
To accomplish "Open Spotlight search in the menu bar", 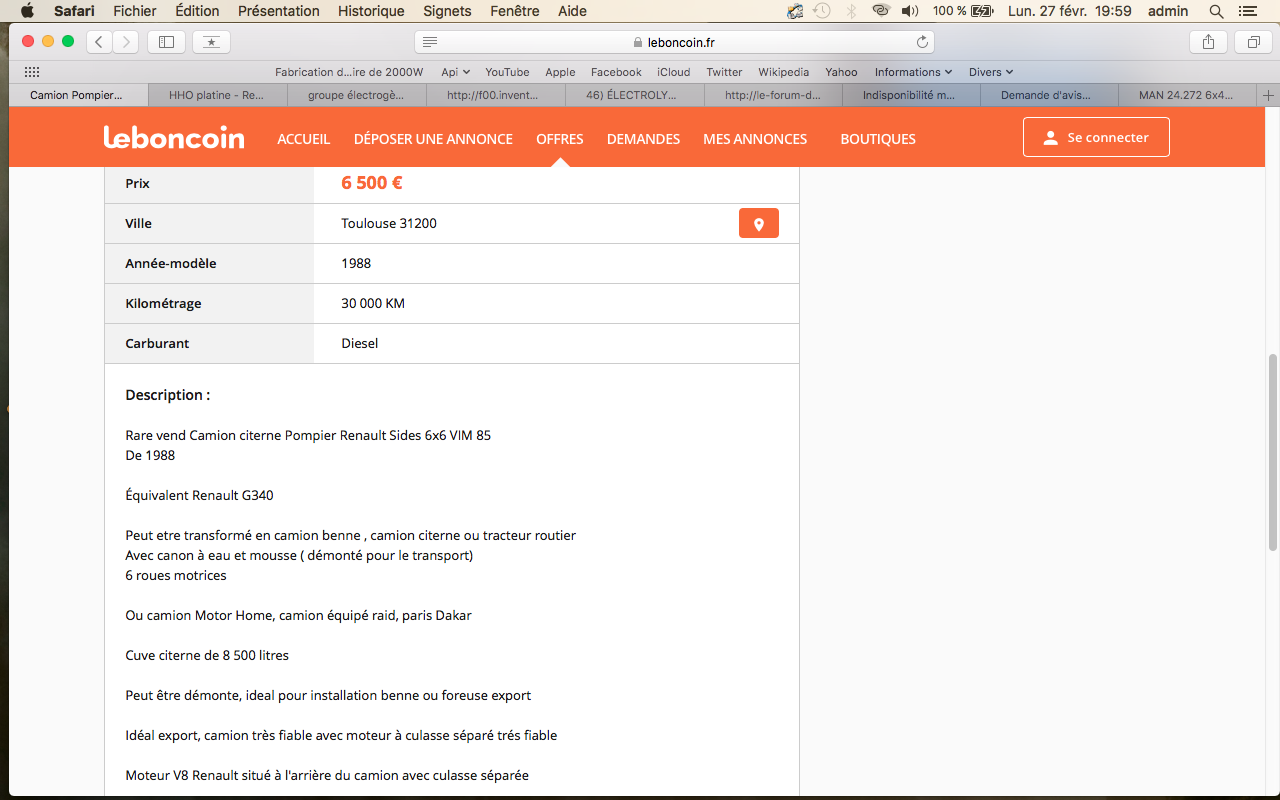I will [1216, 11].
